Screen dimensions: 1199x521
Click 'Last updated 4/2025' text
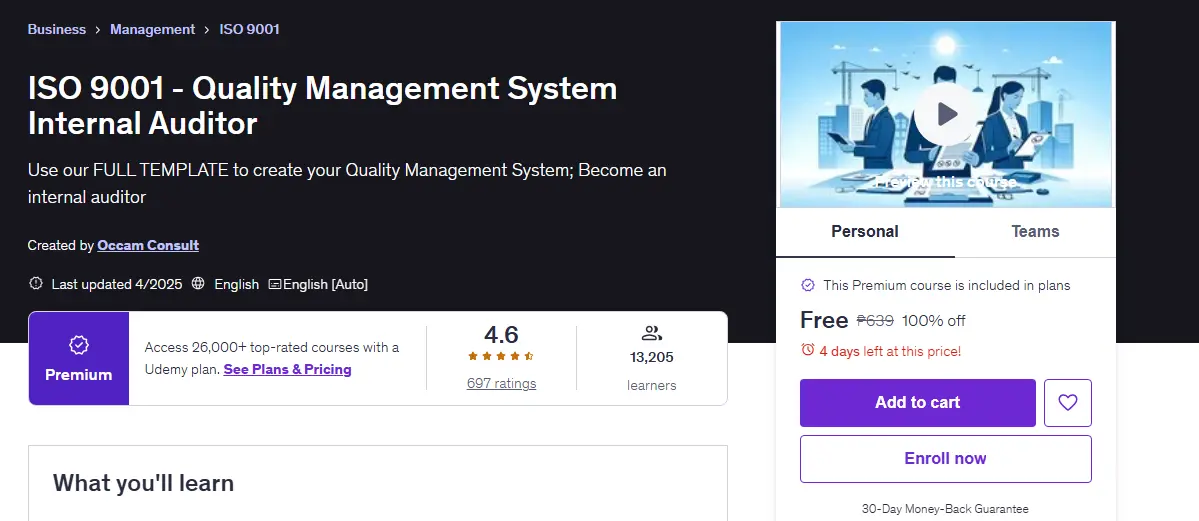click(x=117, y=284)
